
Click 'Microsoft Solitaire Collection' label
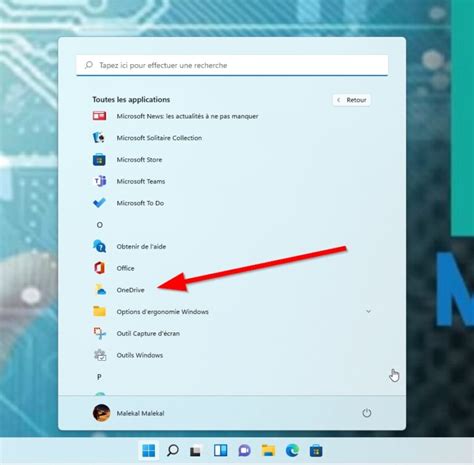159,138
